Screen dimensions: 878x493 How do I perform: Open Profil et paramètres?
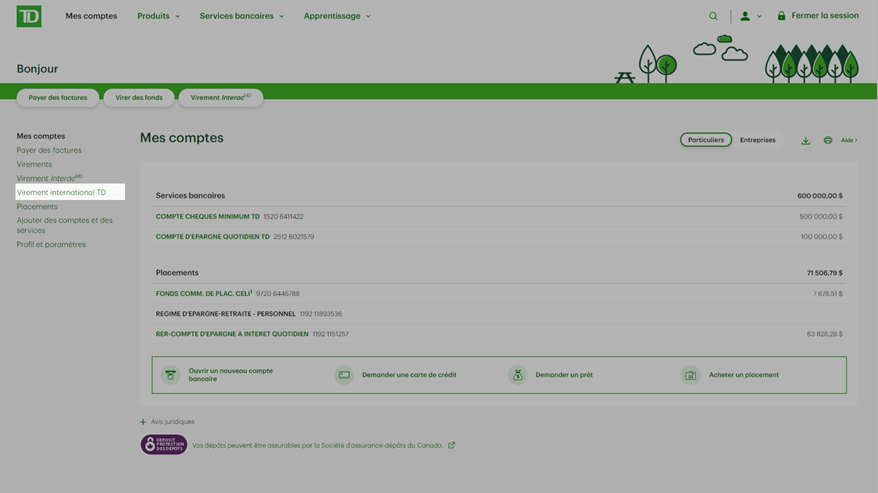pos(51,244)
